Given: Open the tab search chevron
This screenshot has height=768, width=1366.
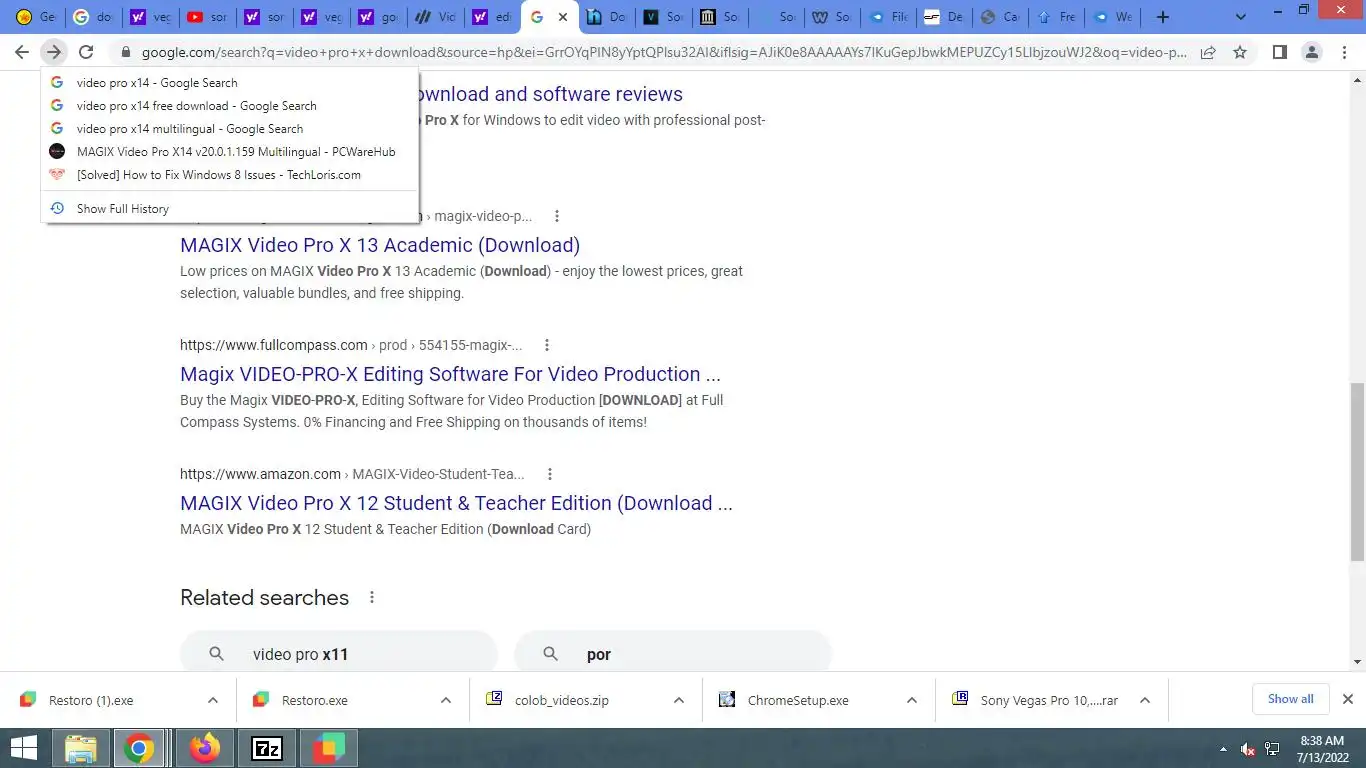Looking at the screenshot, I should (1241, 17).
